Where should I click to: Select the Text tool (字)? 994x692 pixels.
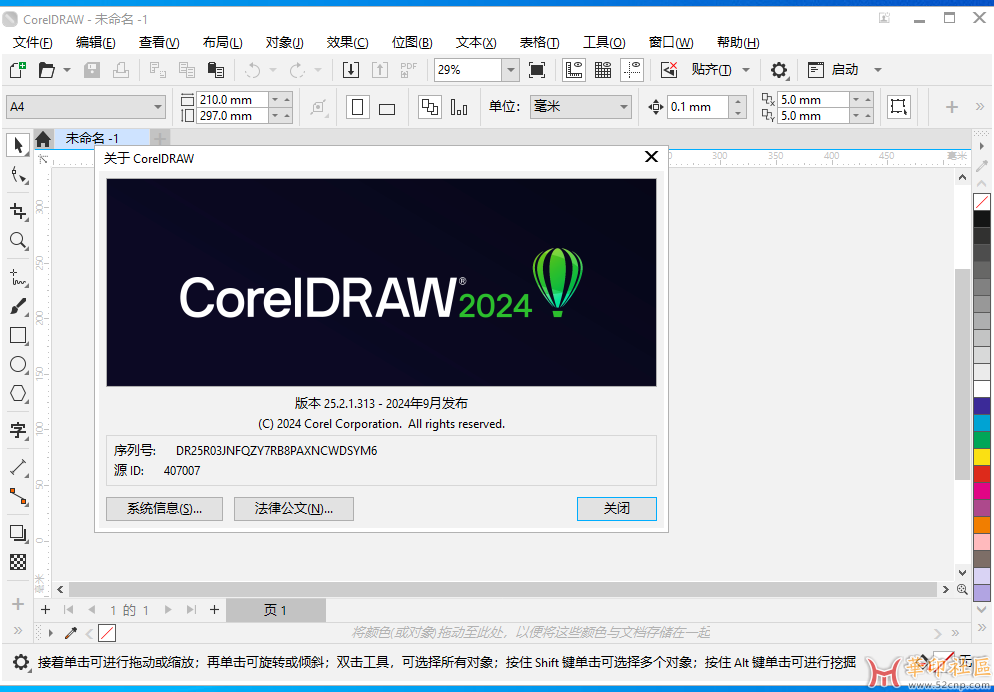pyautogui.click(x=18, y=431)
